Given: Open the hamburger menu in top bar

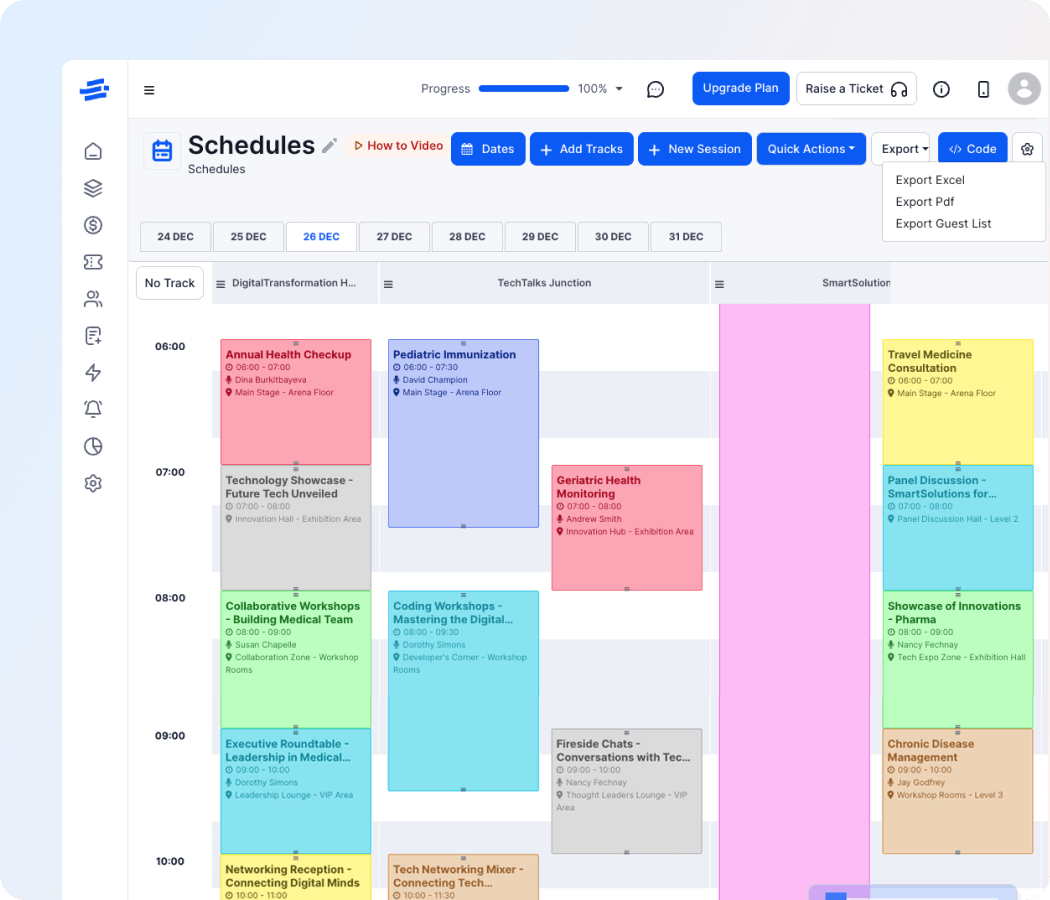Looking at the screenshot, I should [149, 90].
